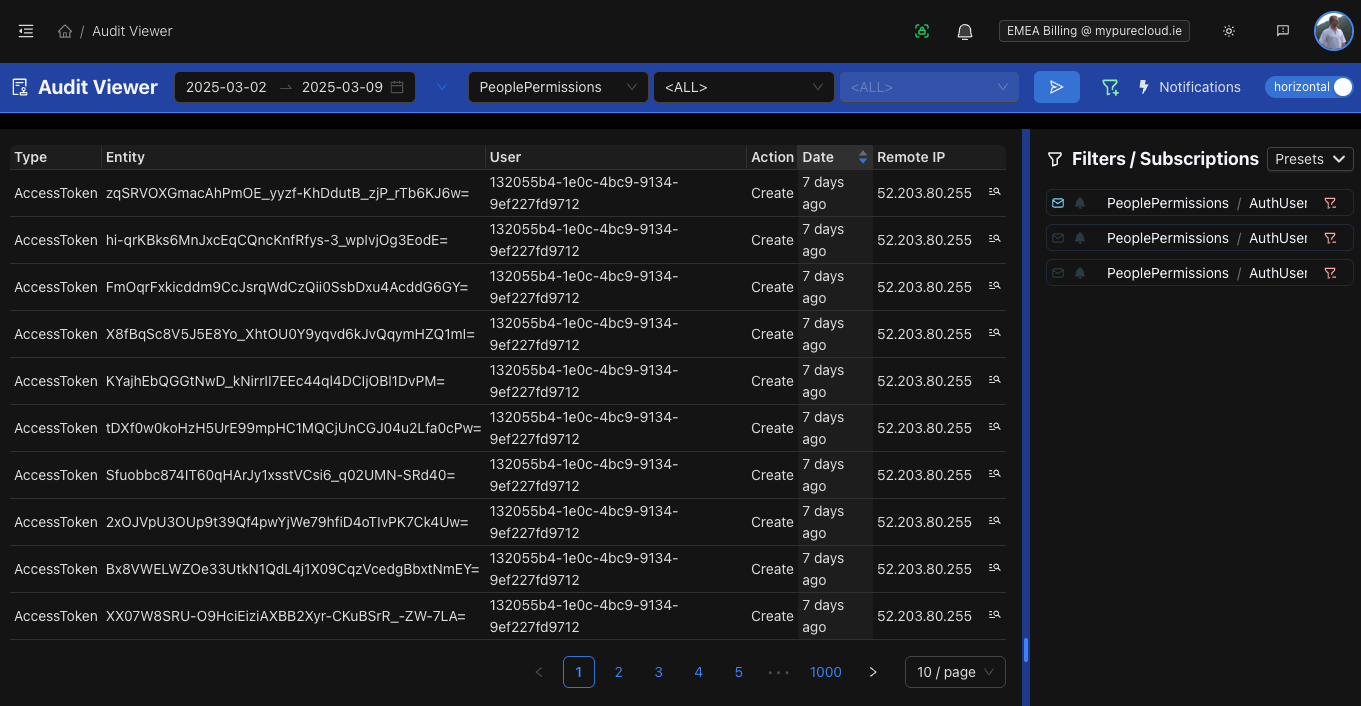Viewport: 1361px width, 706px height.
Task: Go to next results page arrow
Action: pos(873,672)
